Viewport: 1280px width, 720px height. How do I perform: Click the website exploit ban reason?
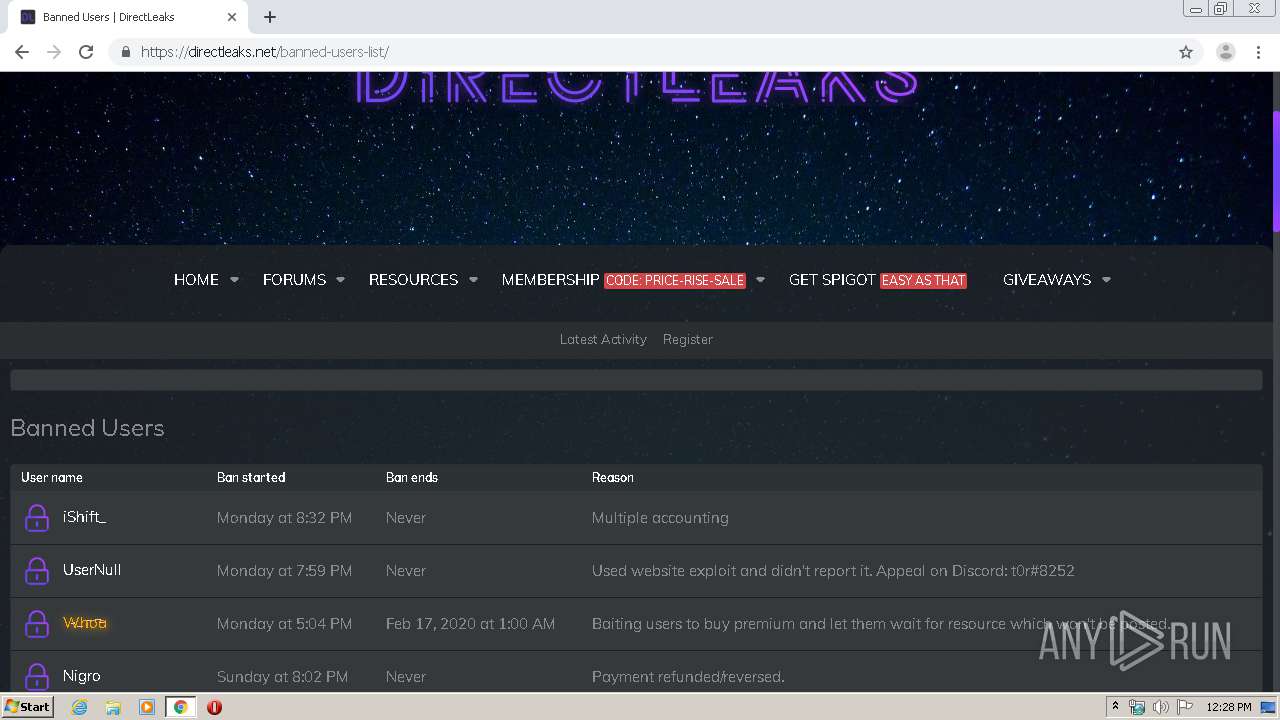point(833,571)
